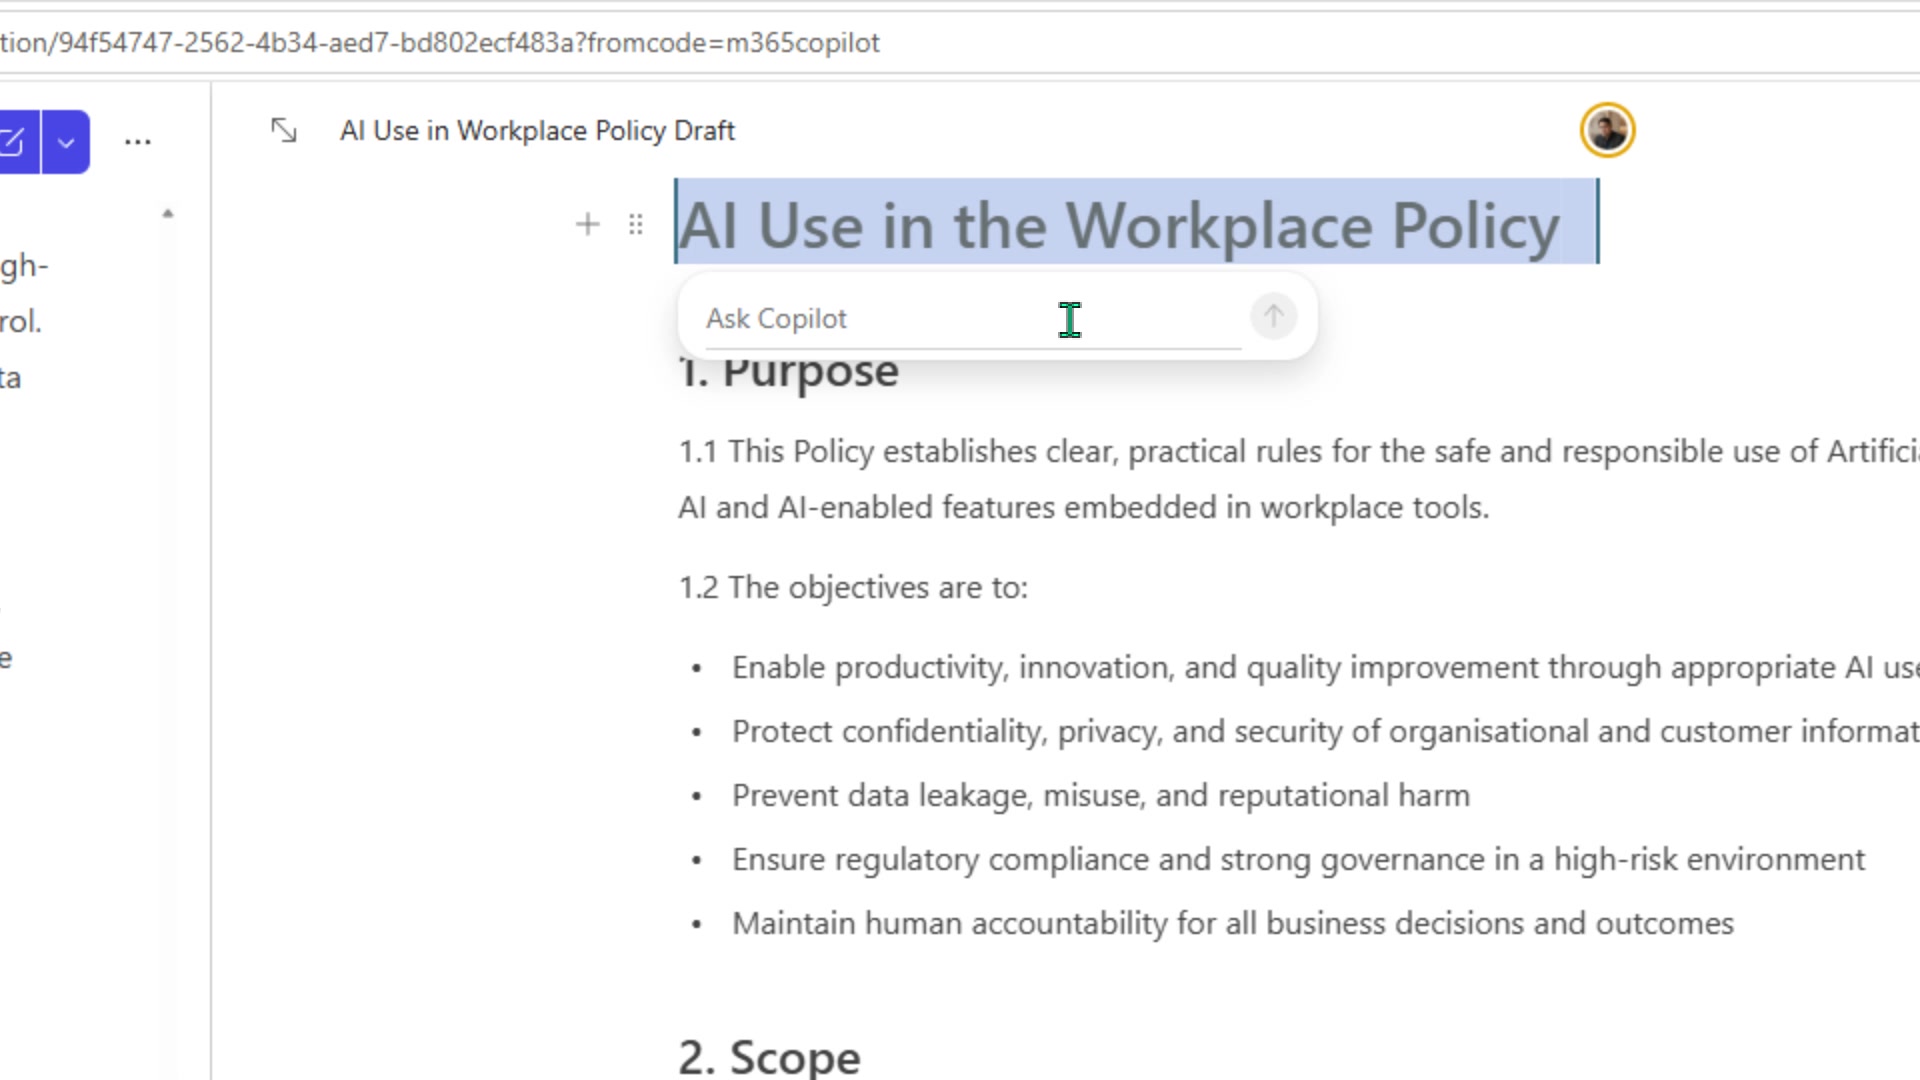Click the Ask Copilot input field

coord(972,318)
